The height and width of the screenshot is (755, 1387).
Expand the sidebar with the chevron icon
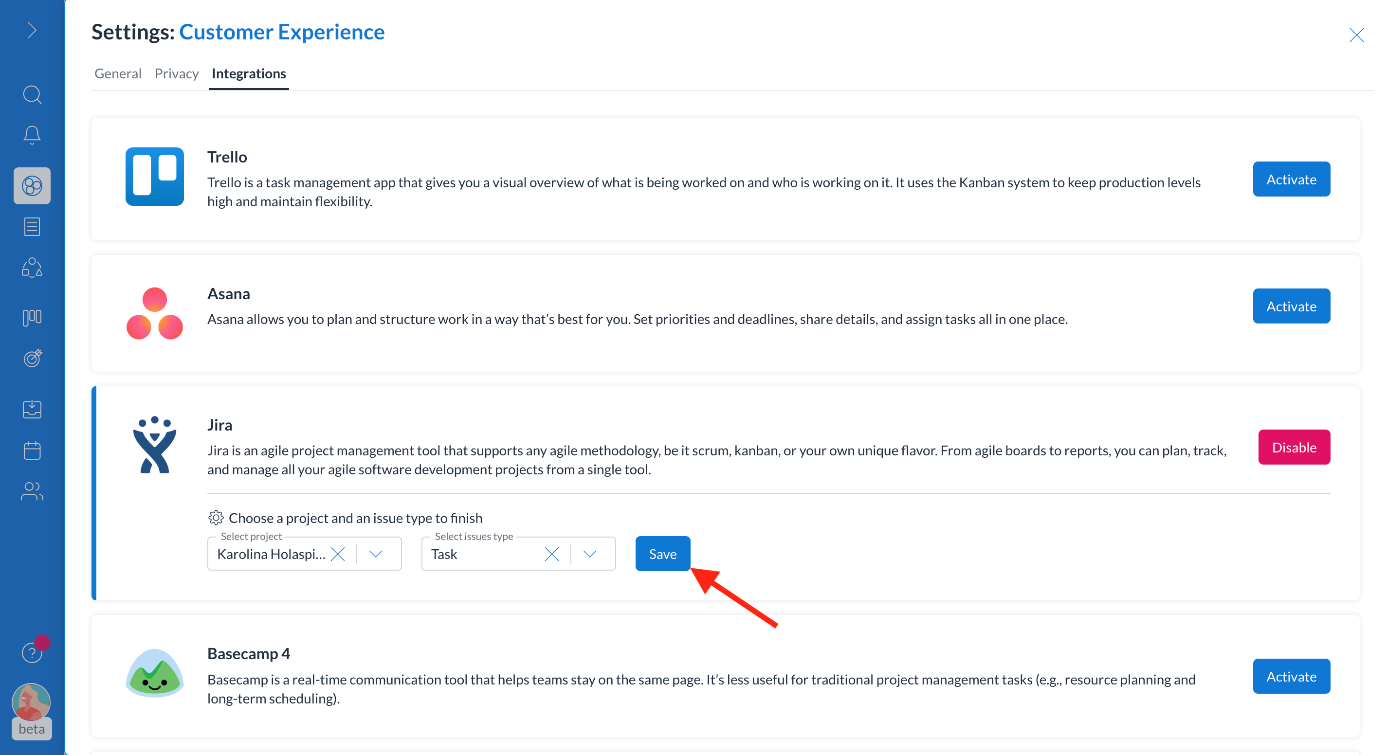pos(32,30)
